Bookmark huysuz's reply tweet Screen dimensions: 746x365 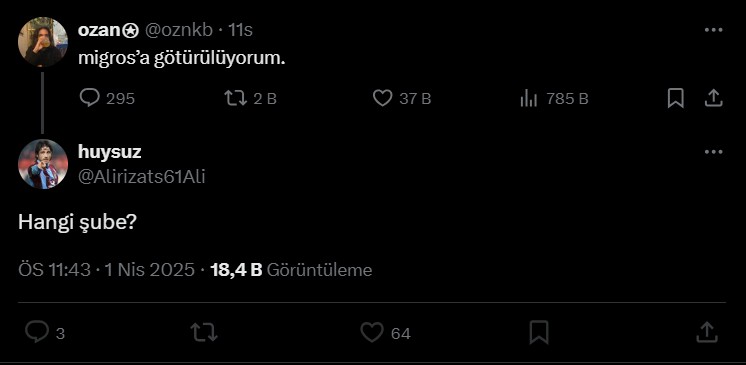pyautogui.click(x=539, y=332)
